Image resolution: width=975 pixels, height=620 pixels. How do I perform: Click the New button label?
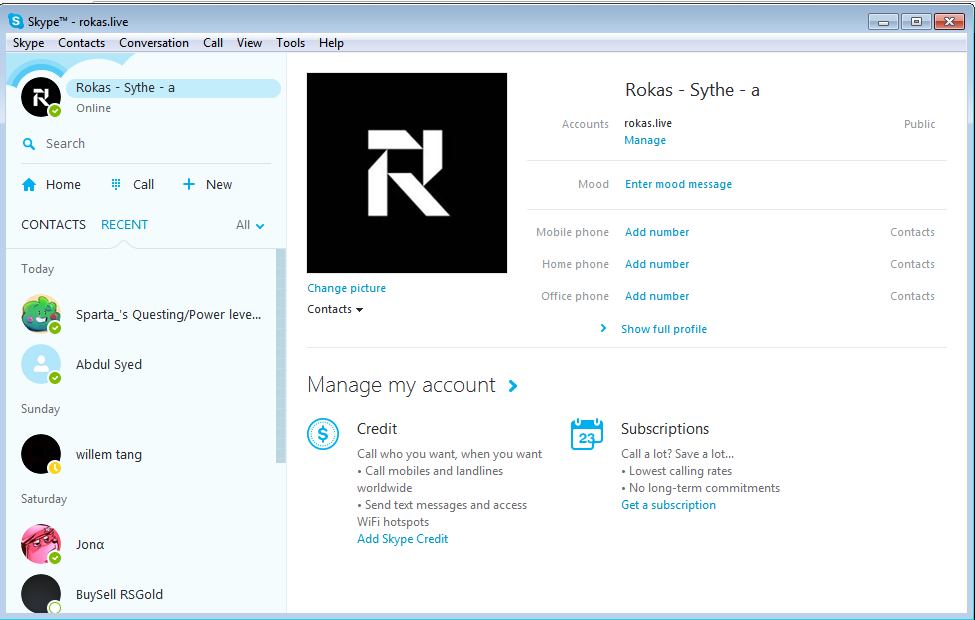pos(219,185)
